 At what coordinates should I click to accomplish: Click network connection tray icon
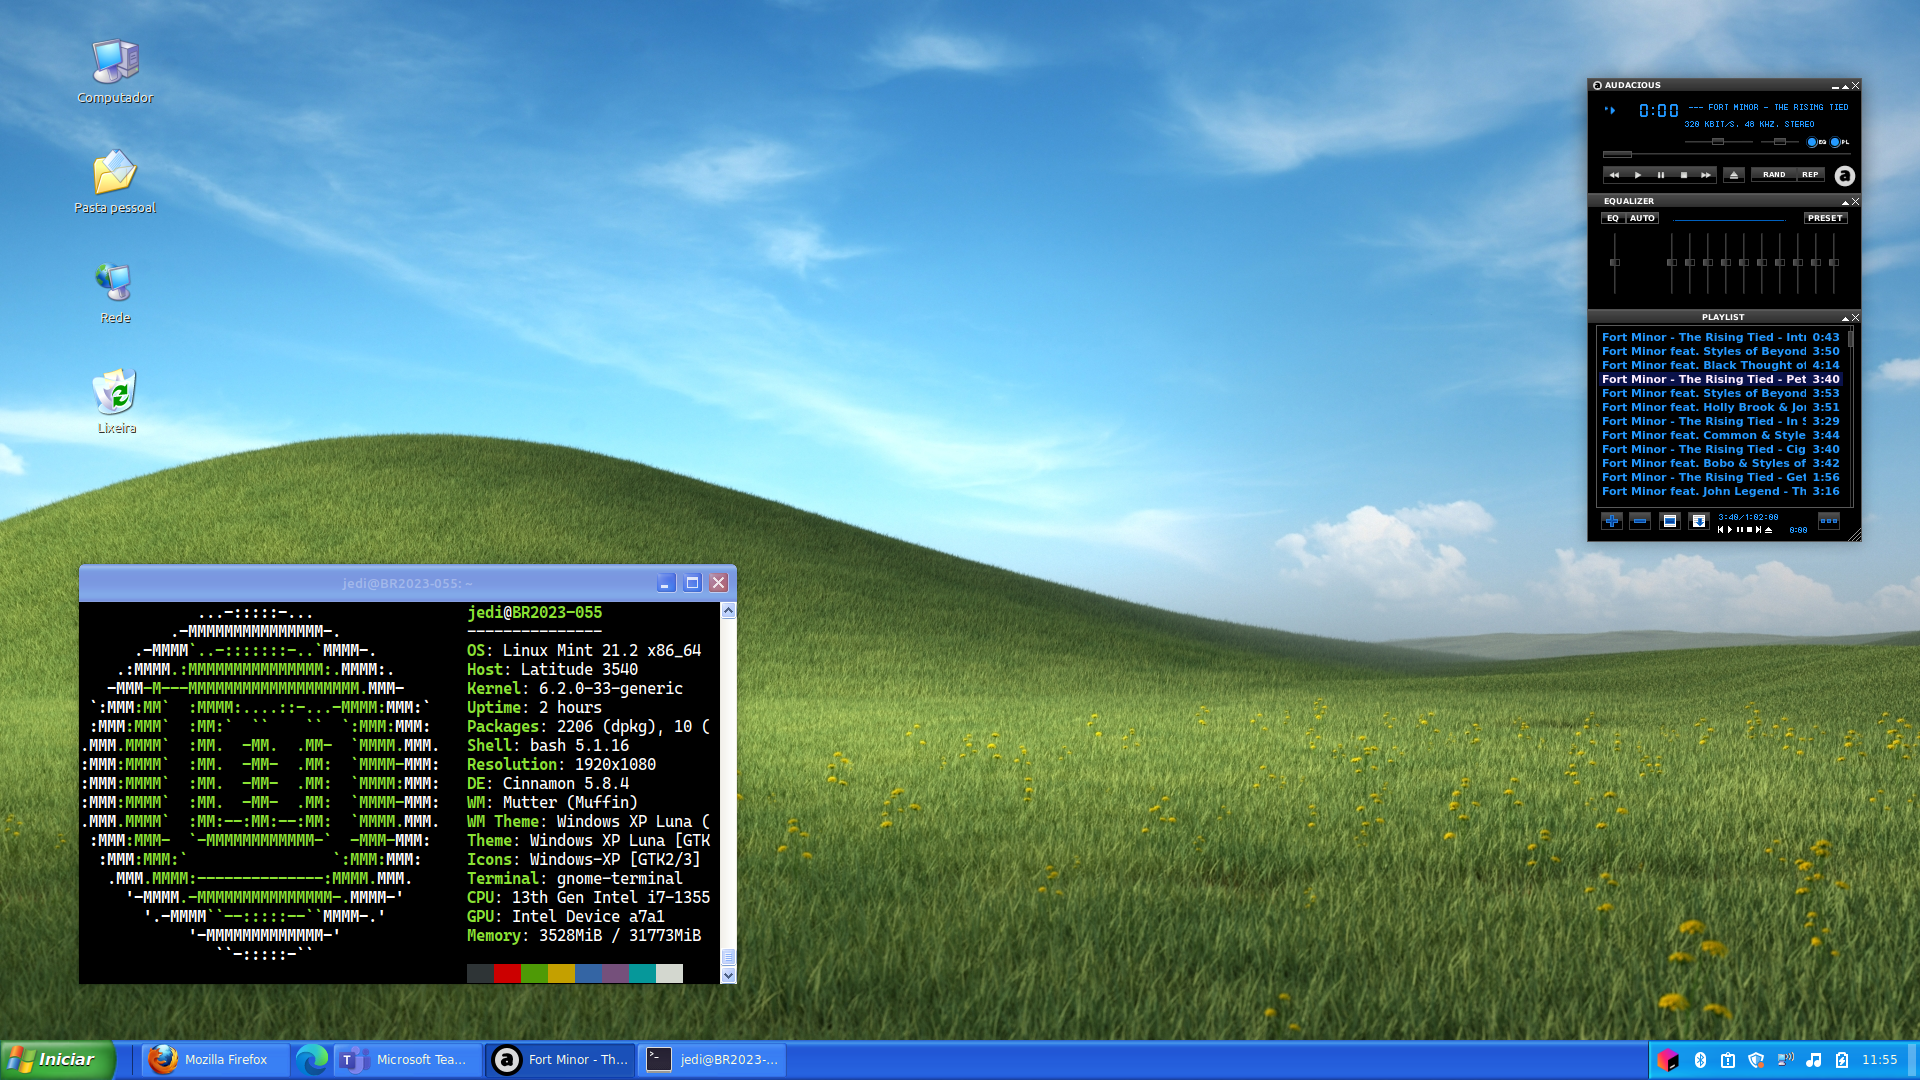click(x=1785, y=1060)
